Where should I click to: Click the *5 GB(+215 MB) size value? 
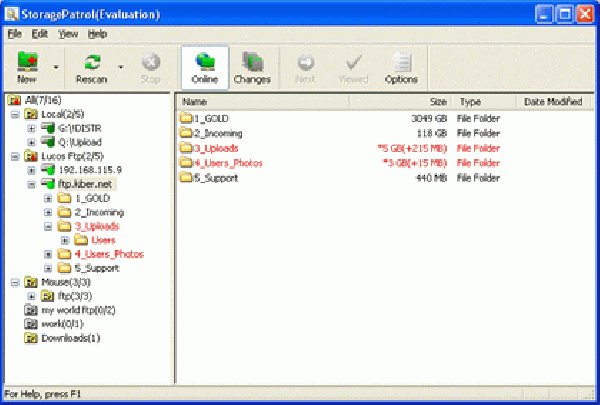point(412,149)
